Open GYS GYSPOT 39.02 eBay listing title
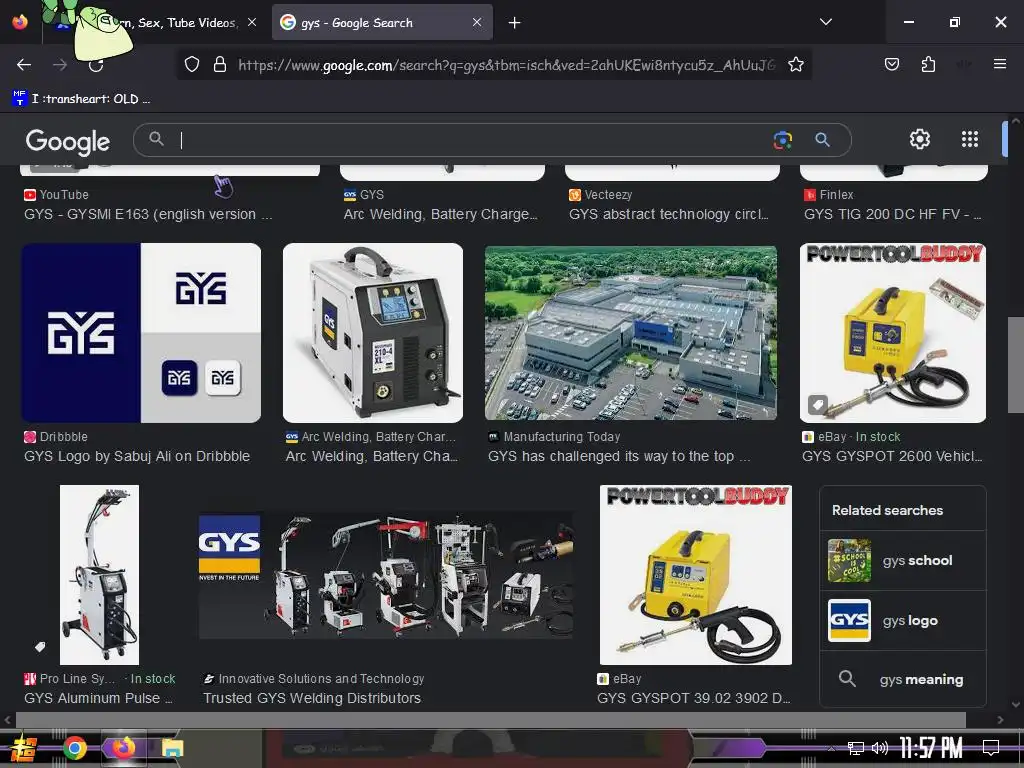This screenshot has width=1024, height=768. click(x=694, y=698)
